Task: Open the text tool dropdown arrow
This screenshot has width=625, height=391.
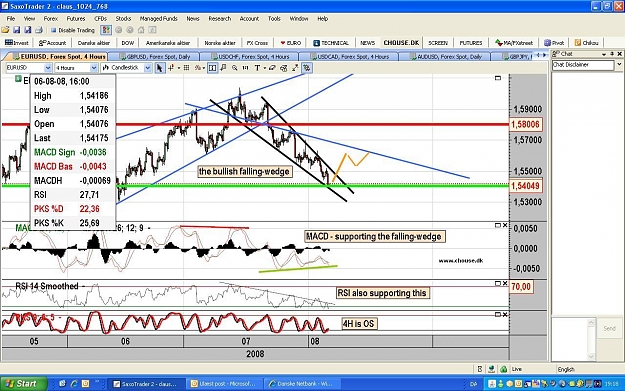Action: [264, 68]
